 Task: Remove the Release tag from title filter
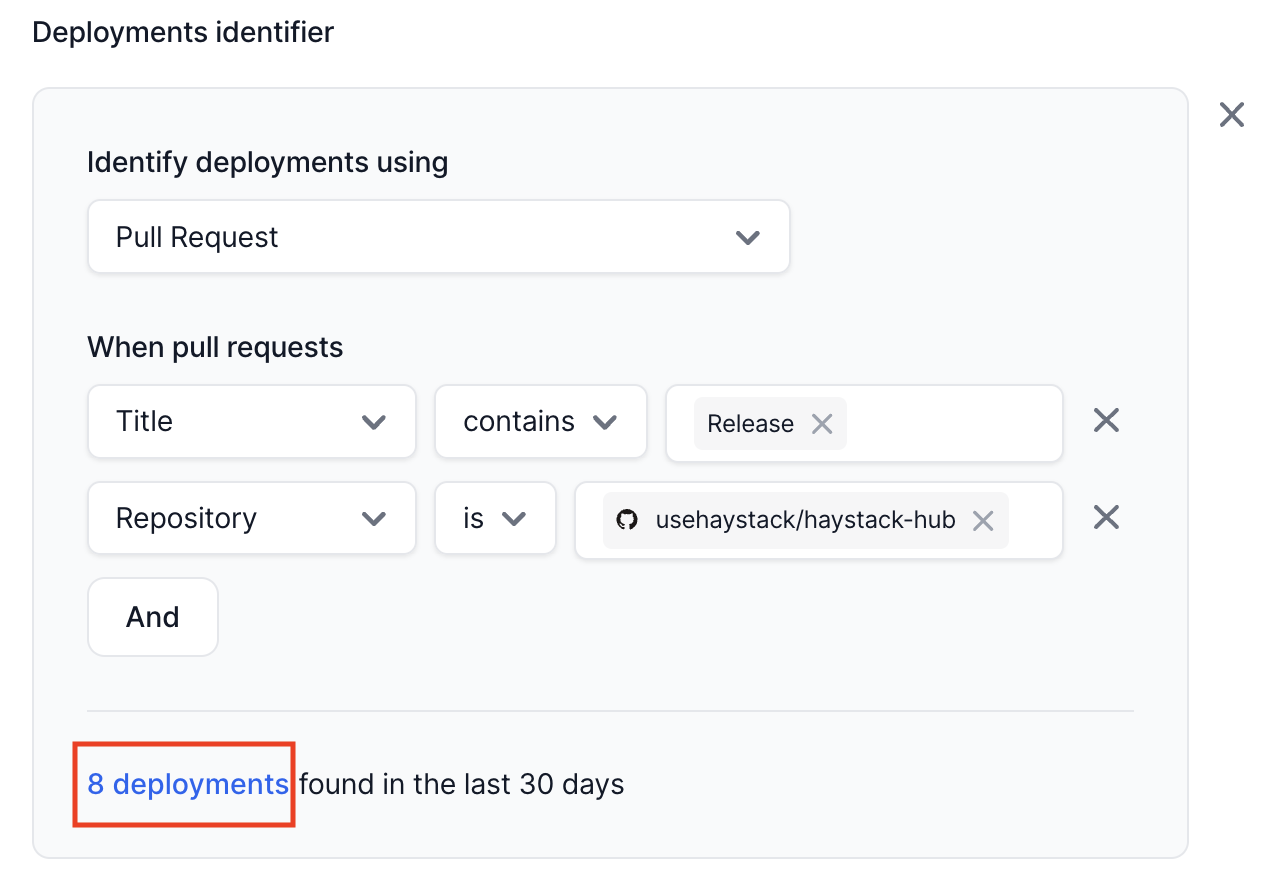point(822,424)
